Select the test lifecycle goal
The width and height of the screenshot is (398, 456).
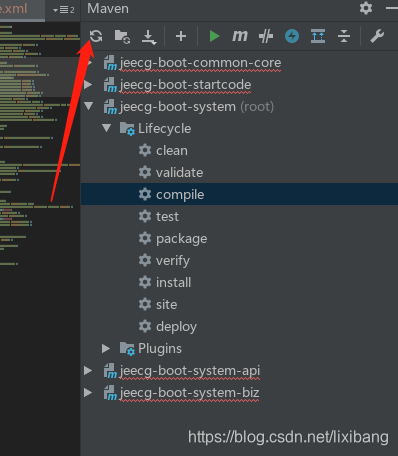[167, 217]
